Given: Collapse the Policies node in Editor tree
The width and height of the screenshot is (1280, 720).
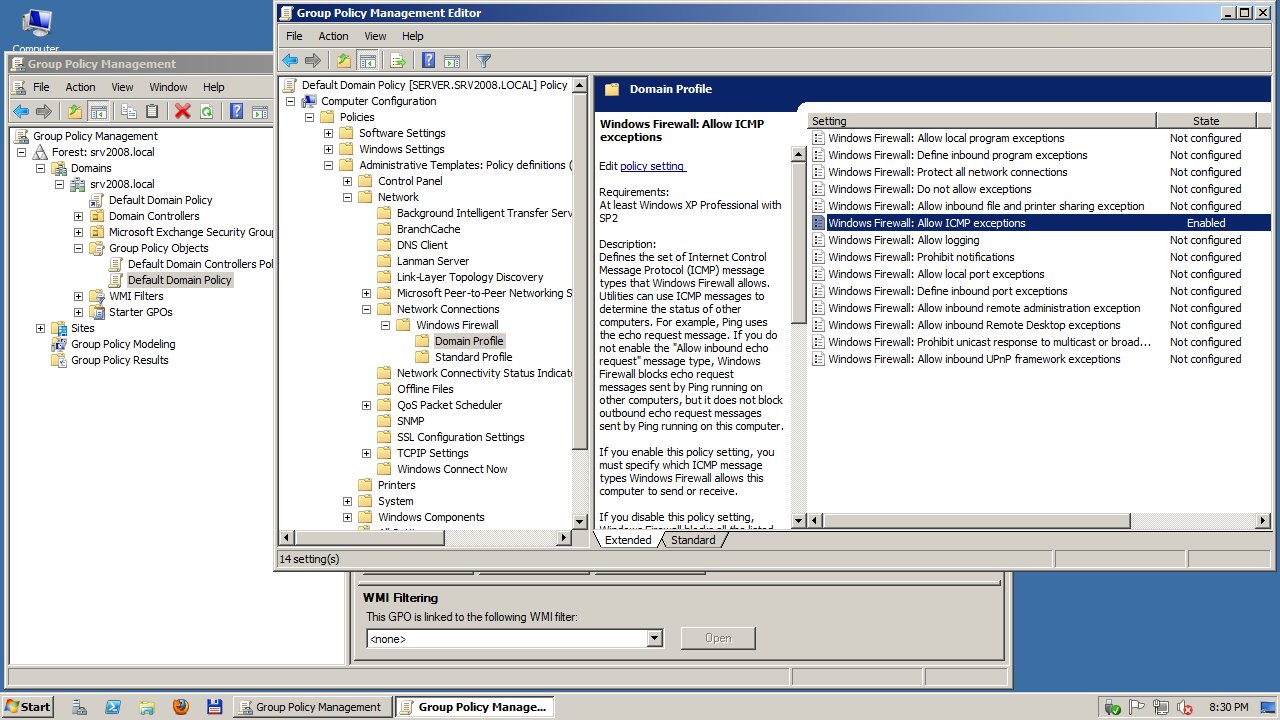Looking at the screenshot, I should pyautogui.click(x=310, y=117).
